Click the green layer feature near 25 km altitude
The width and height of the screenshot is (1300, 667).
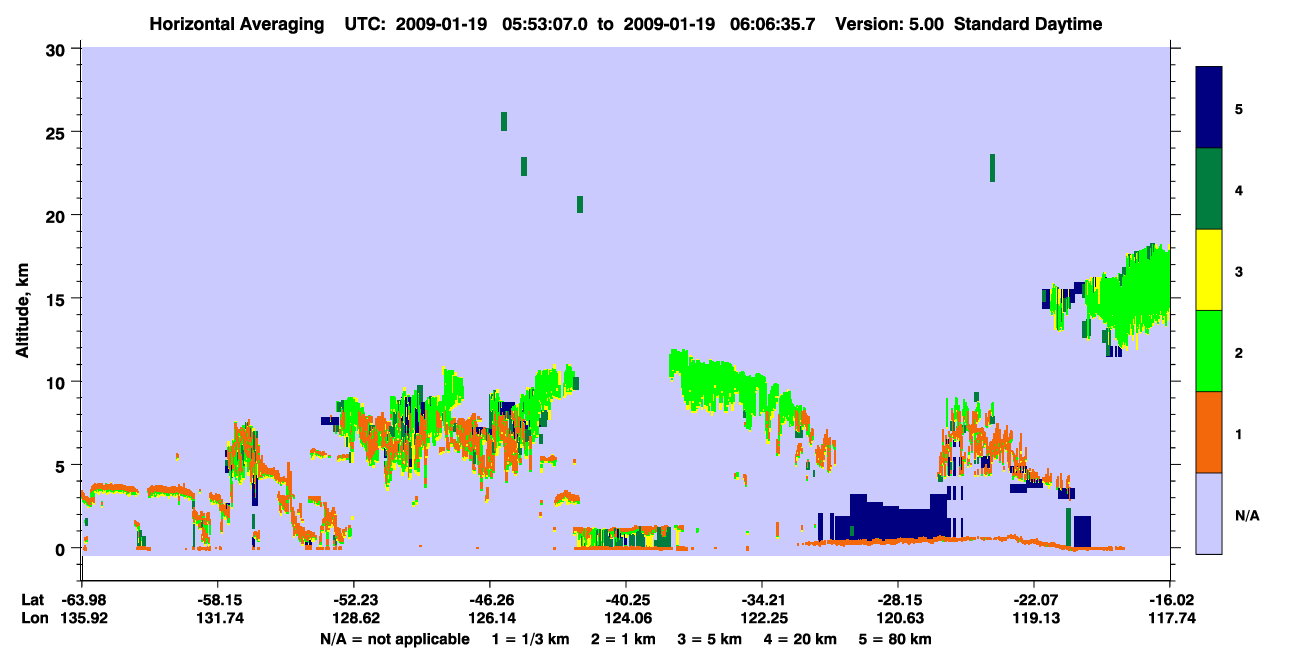(x=504, y=121)
